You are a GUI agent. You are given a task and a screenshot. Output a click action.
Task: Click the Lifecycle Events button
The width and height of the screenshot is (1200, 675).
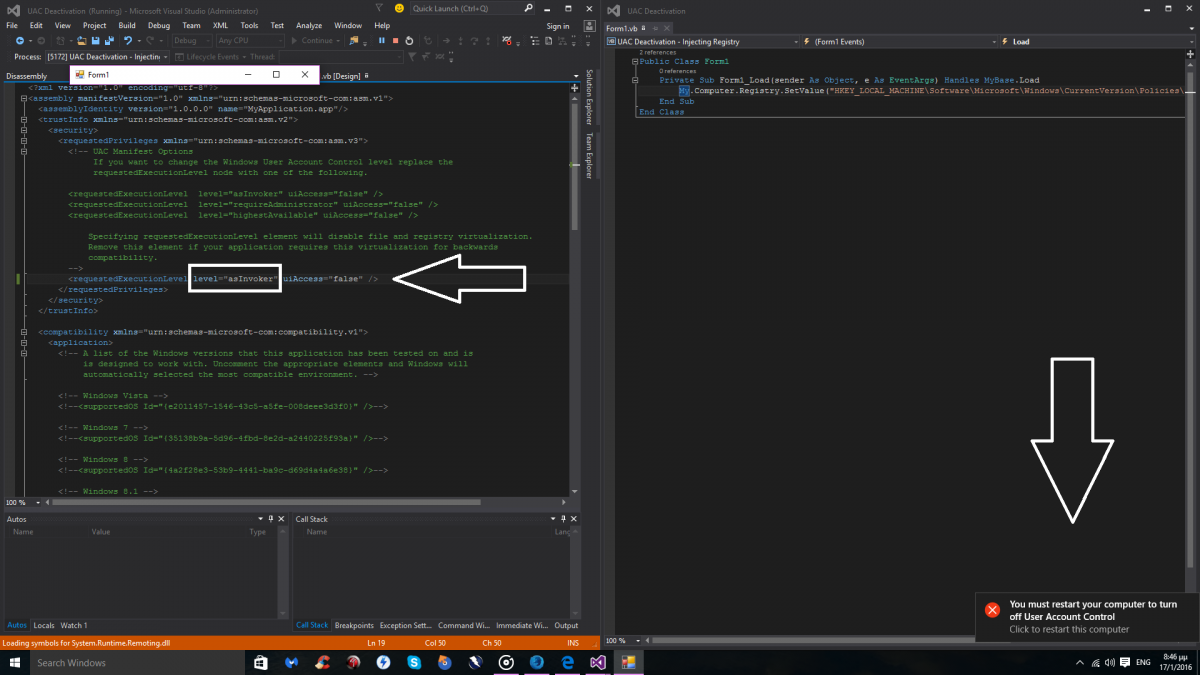click(x=211, y=57)
